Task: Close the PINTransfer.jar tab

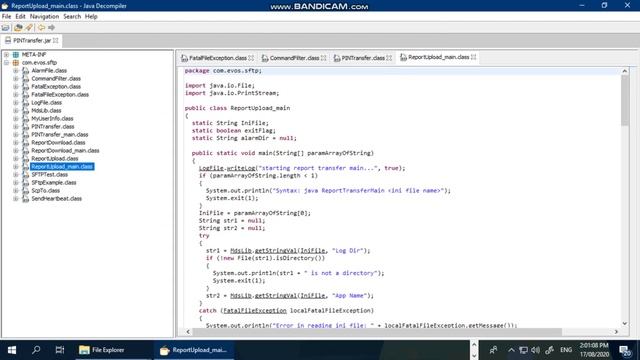Action: (56, 40)
